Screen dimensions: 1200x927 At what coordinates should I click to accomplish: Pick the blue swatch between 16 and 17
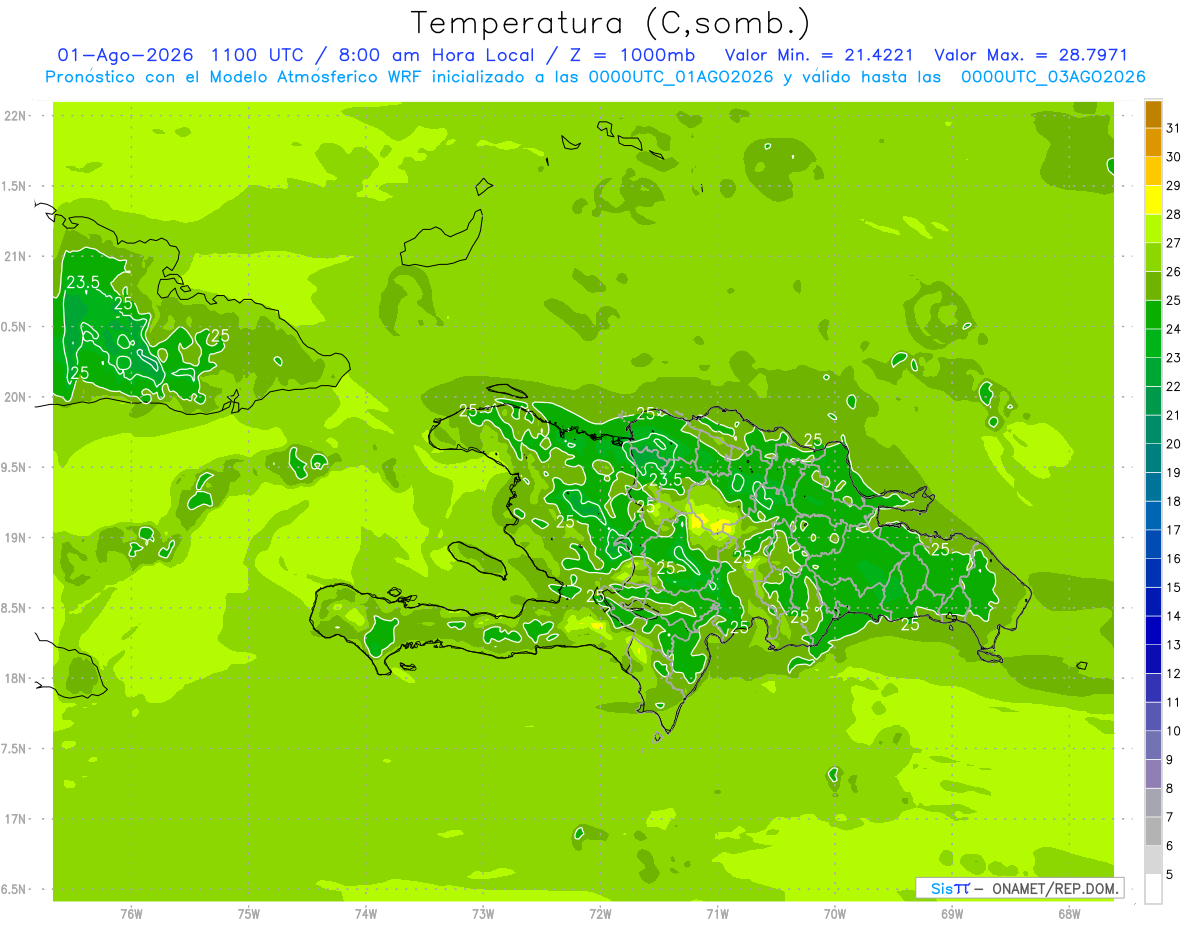coord(1153,544)
